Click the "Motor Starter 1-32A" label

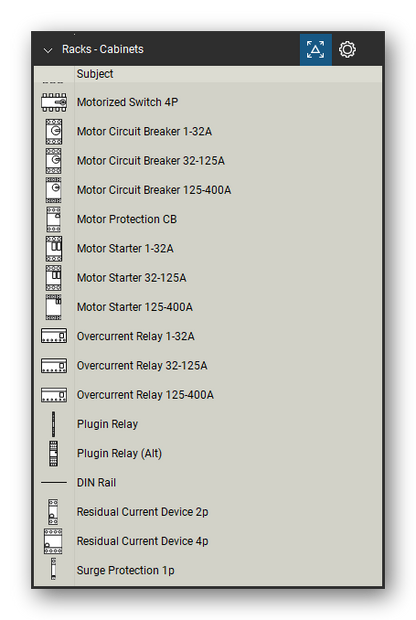coord(125,249)
